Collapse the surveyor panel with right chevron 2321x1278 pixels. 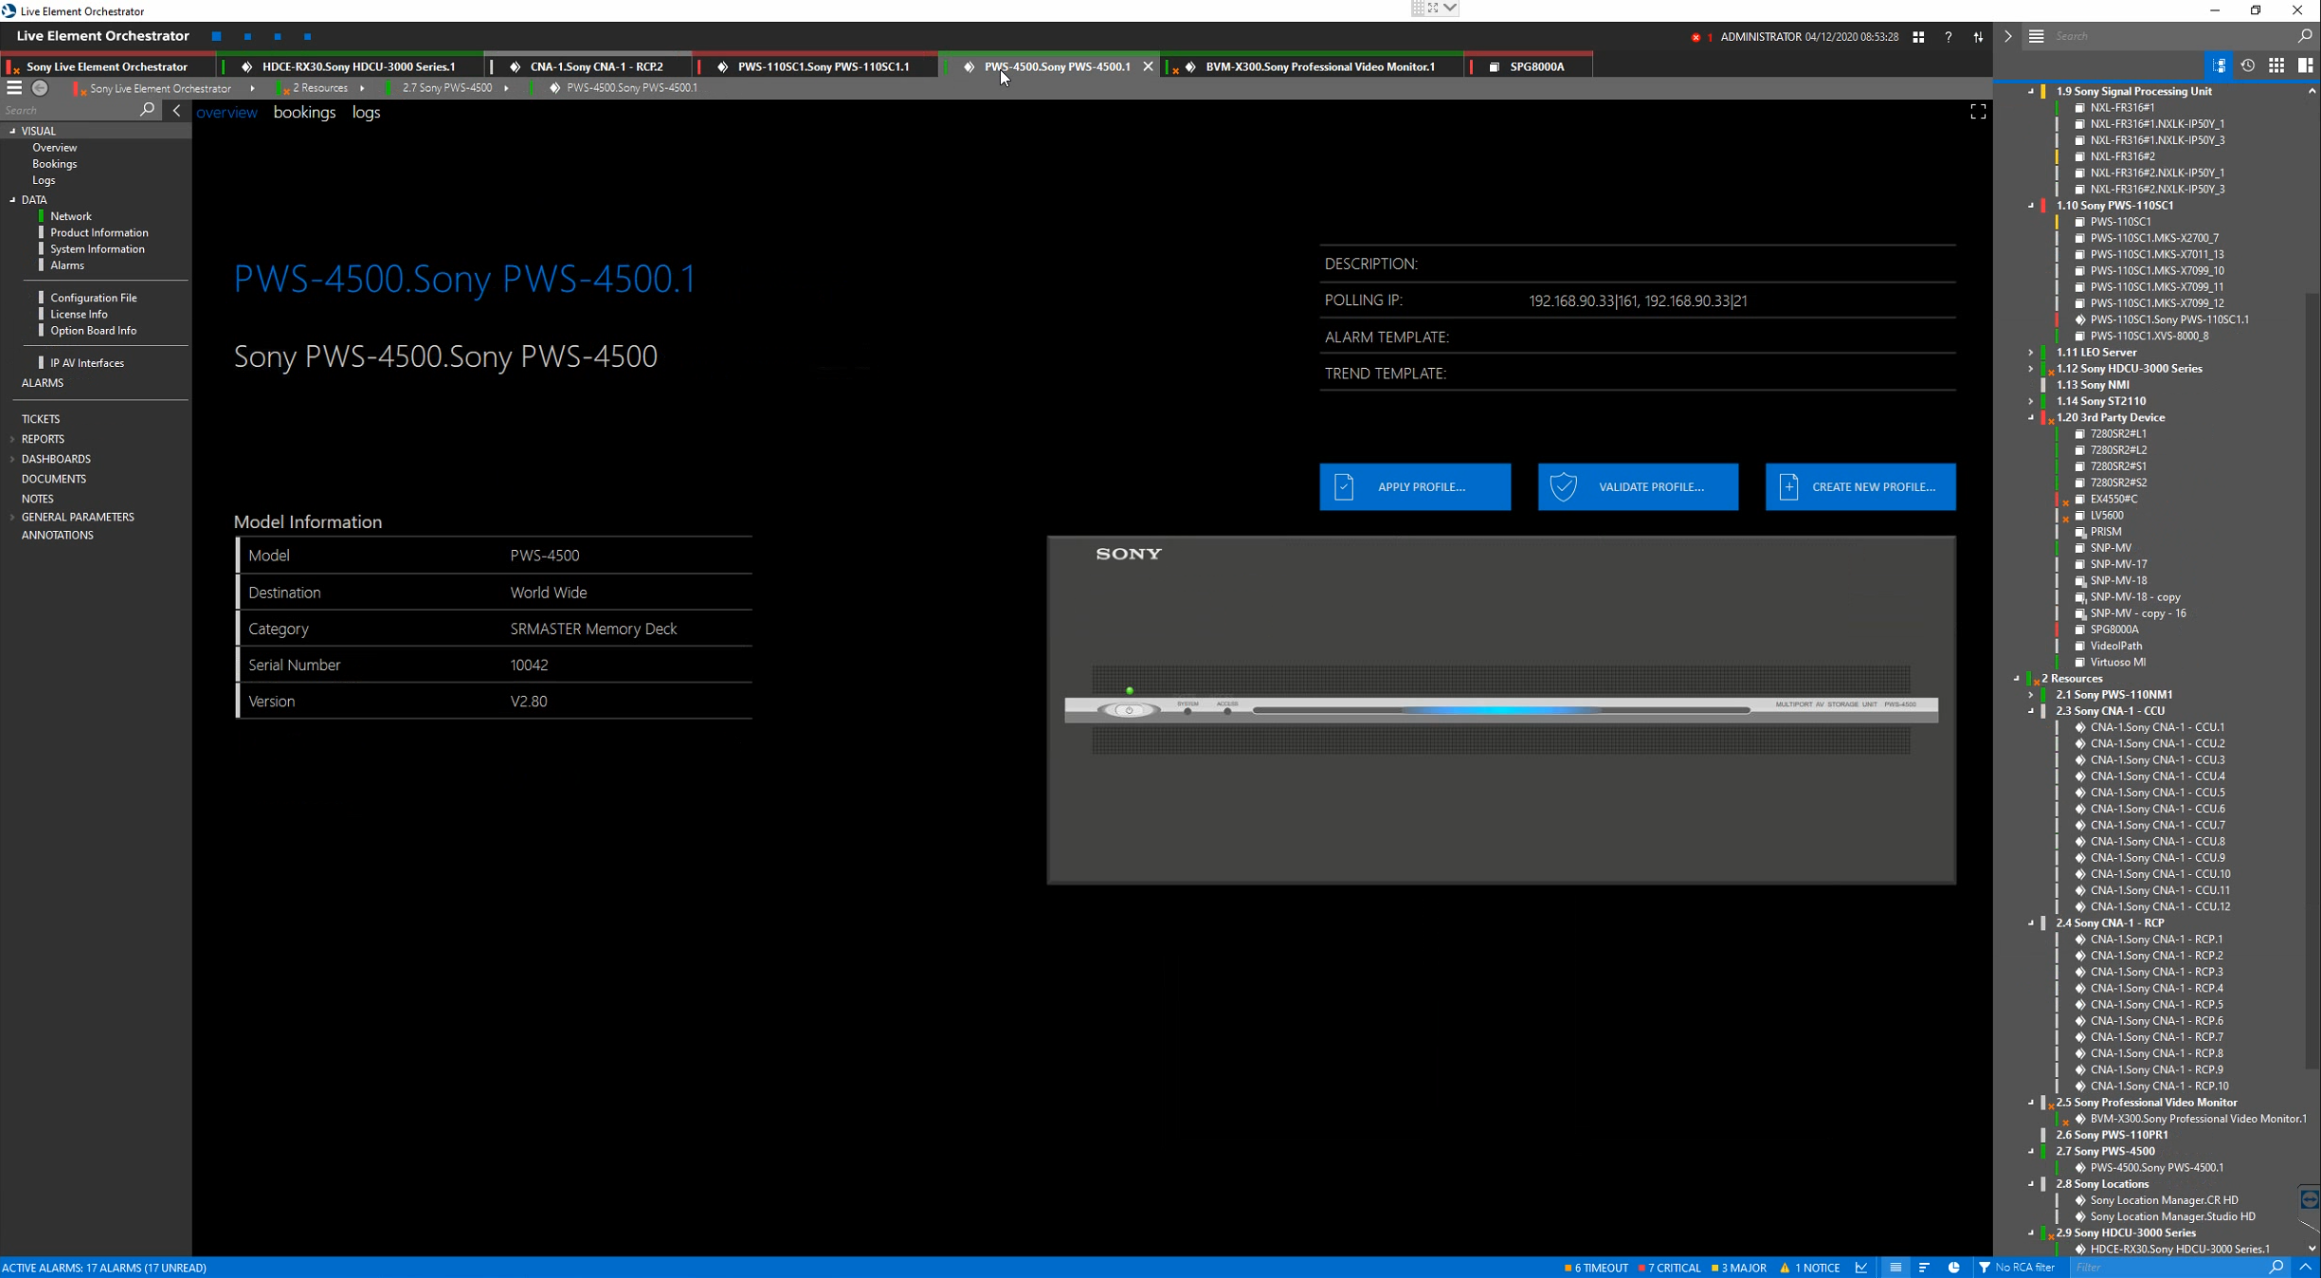[2007, 36]
